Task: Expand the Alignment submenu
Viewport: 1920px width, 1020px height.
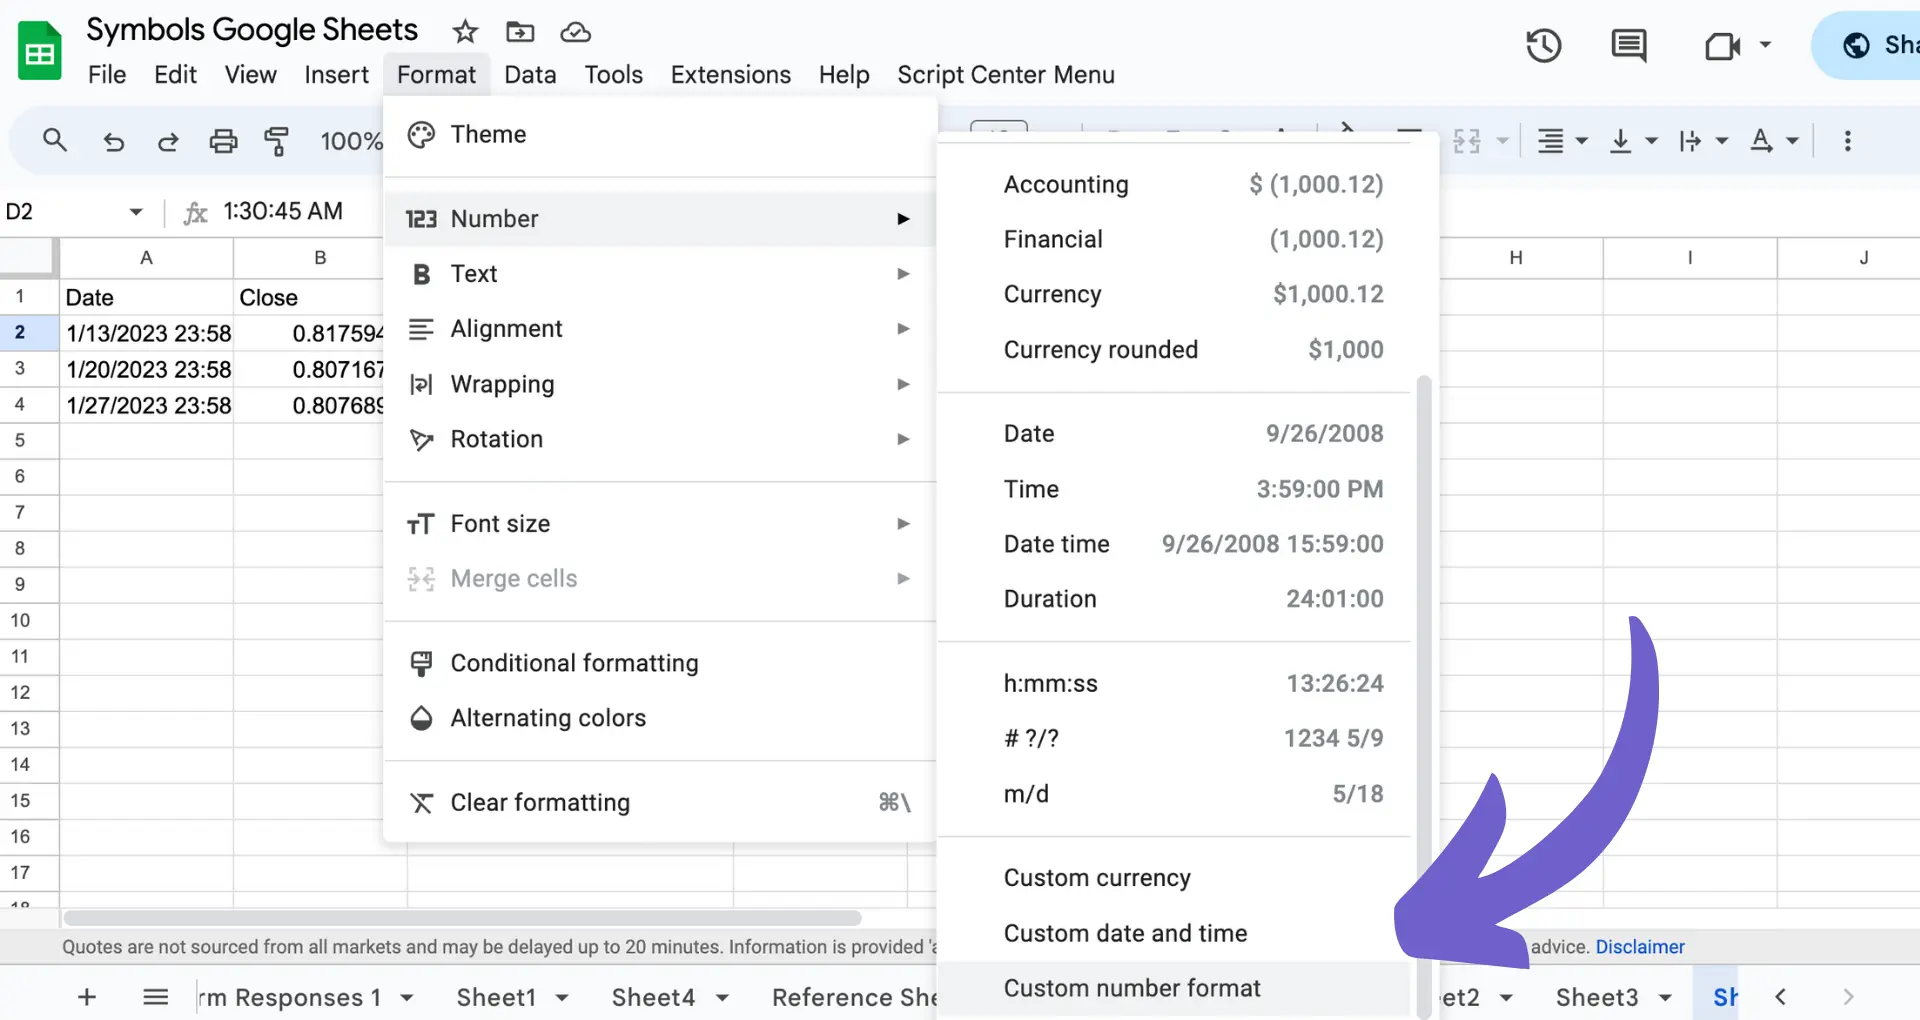Action: coord(660,329)
